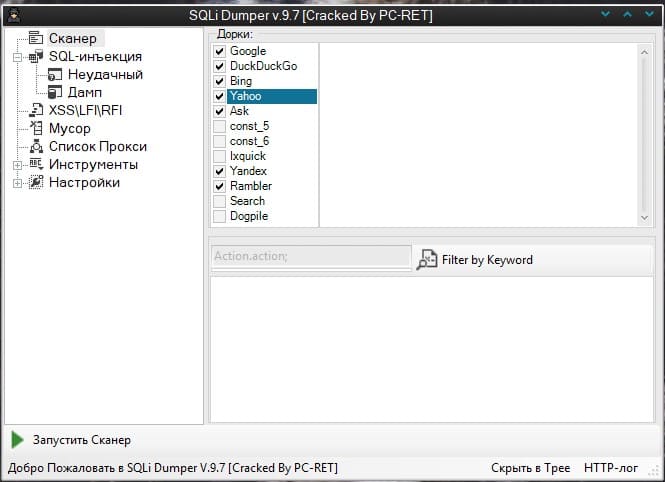Enable the Search checkbox
665x482 pixels.
click(x=219, y=201)
